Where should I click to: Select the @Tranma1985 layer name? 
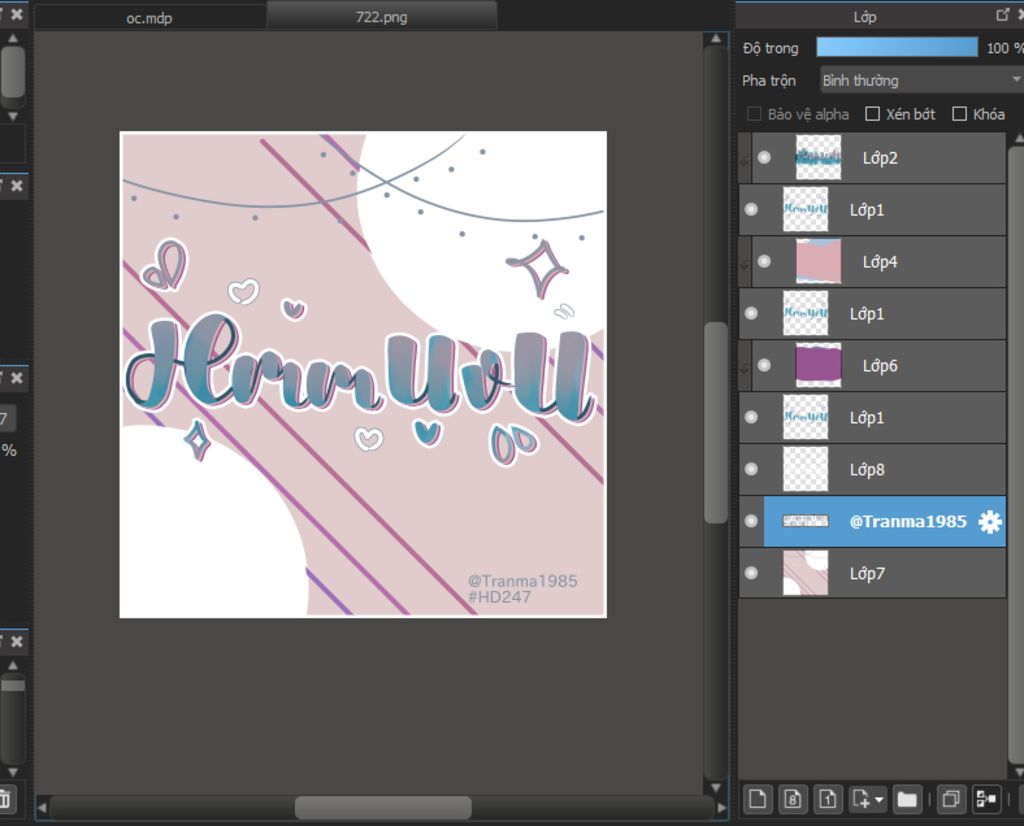coord(908,521)
